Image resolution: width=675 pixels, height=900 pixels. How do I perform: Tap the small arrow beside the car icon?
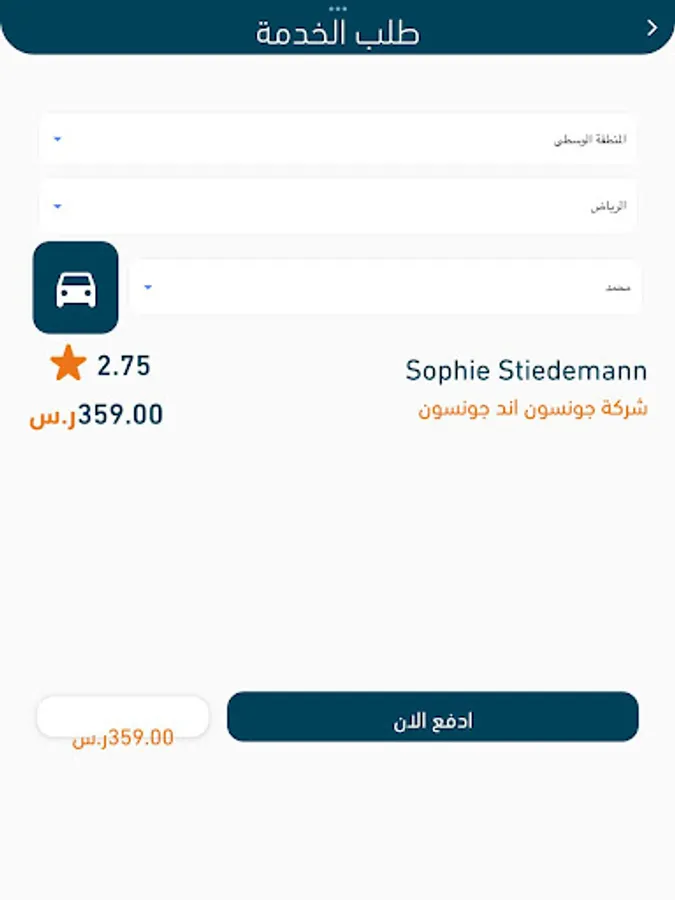(148, 287)
